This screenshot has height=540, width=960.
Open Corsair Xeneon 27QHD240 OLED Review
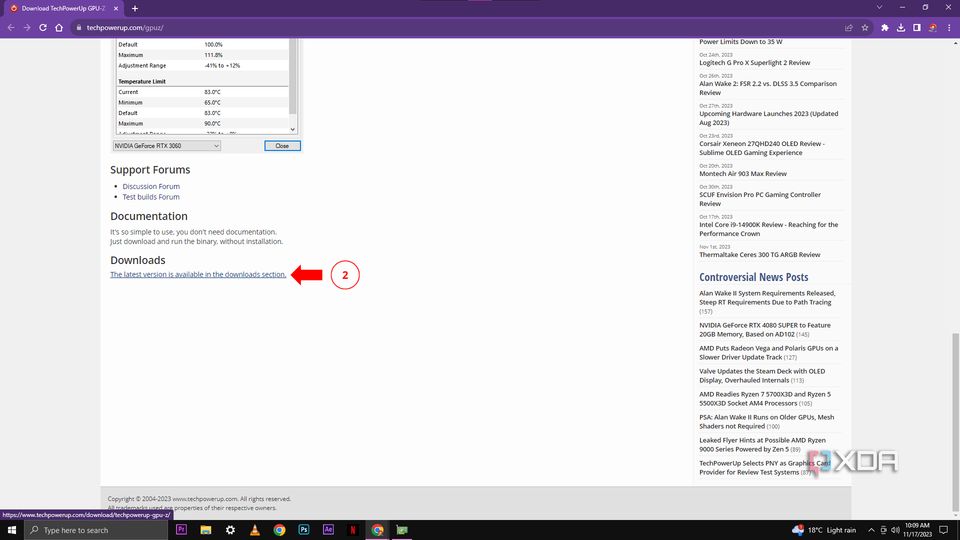pos(762,148)
